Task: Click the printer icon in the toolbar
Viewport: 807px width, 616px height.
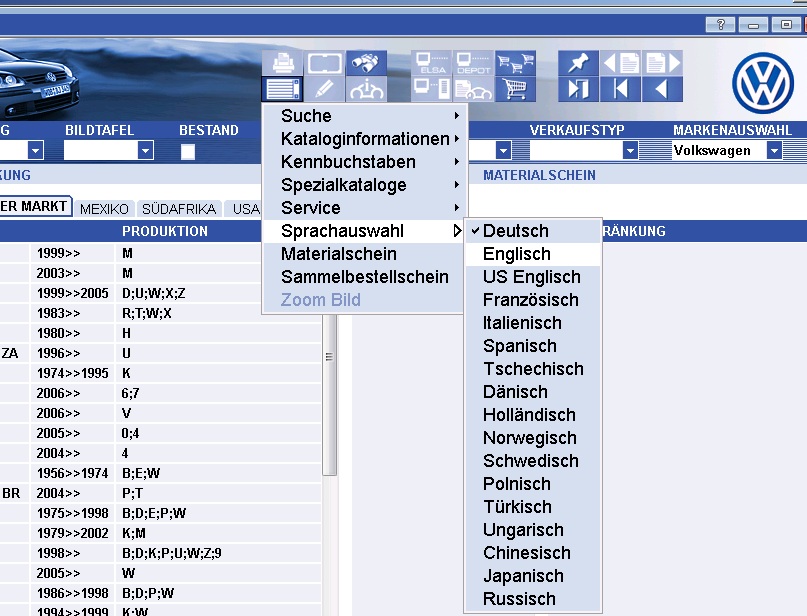Action: 283,63
